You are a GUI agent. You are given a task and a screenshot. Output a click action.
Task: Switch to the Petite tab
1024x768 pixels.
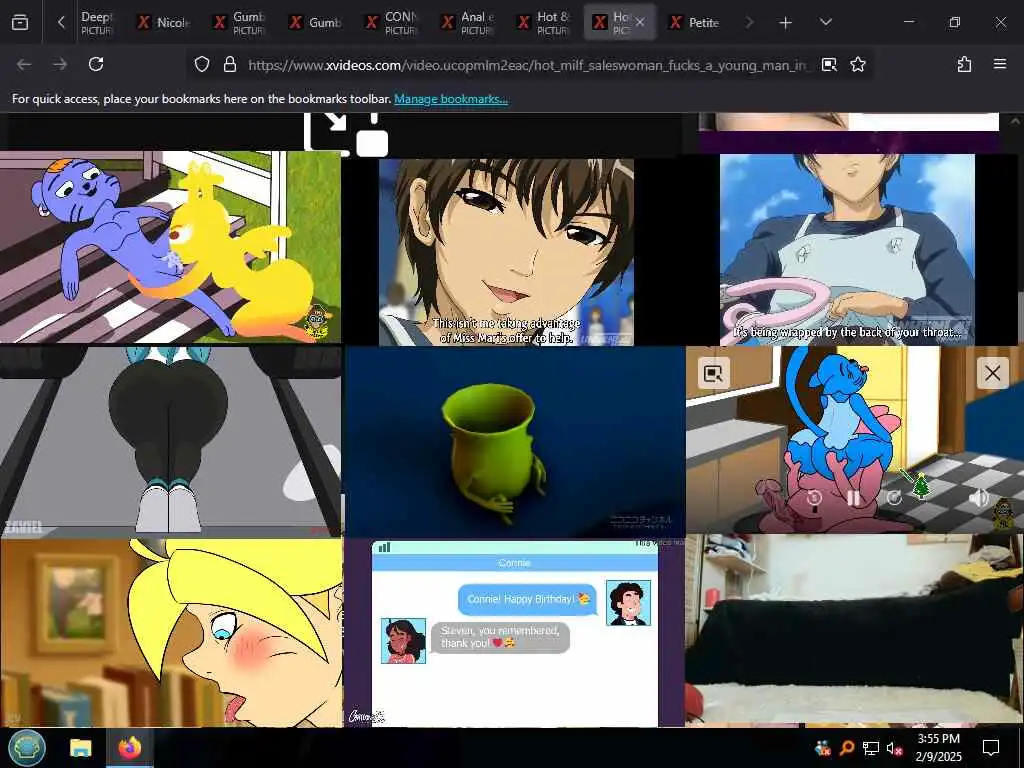[696, 22]
